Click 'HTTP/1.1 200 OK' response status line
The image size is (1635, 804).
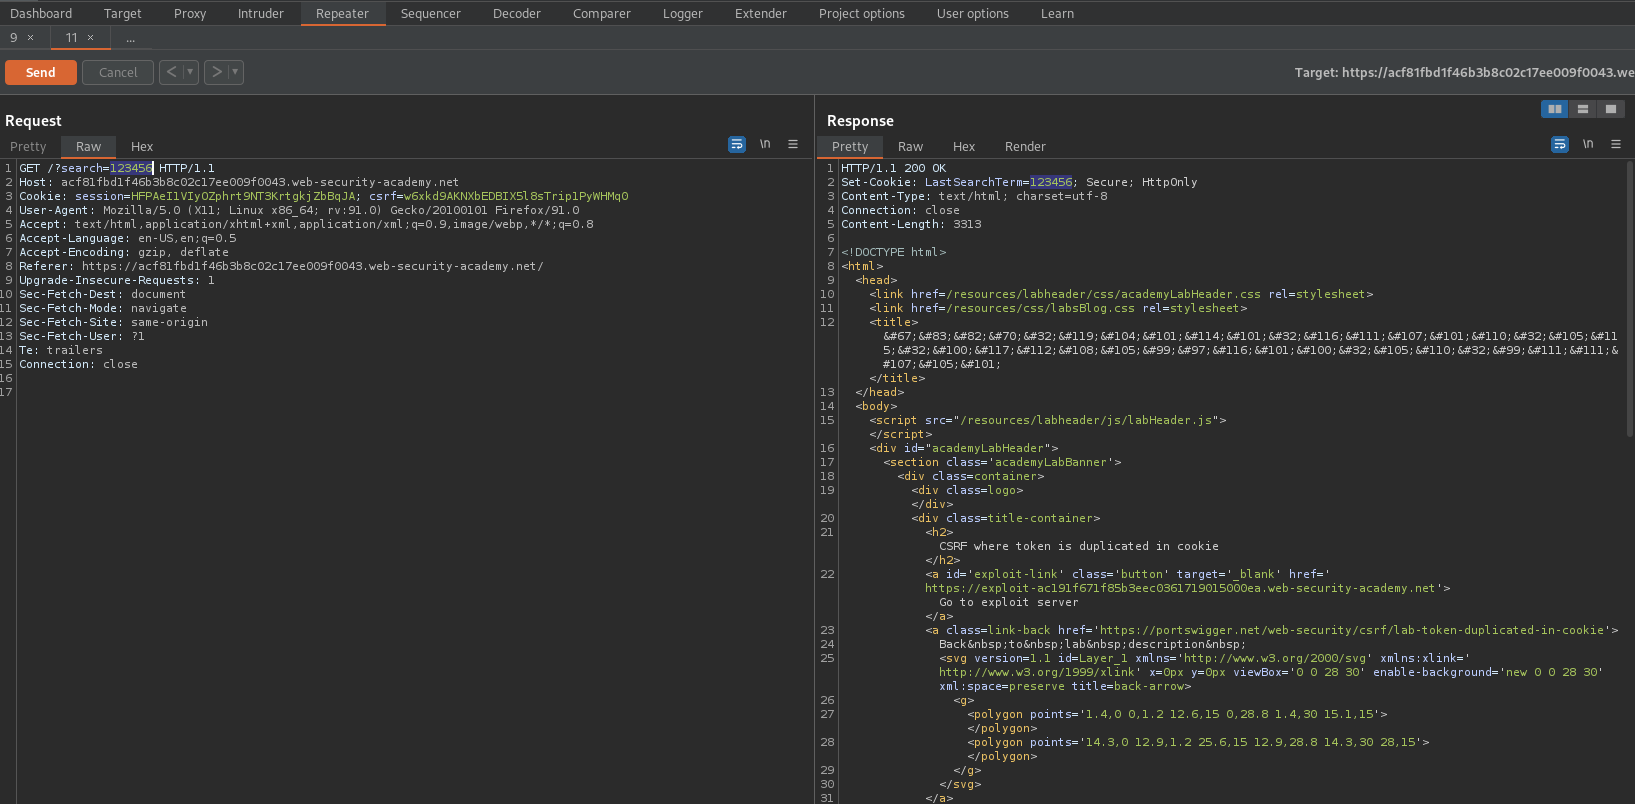[x=893, y=168]
